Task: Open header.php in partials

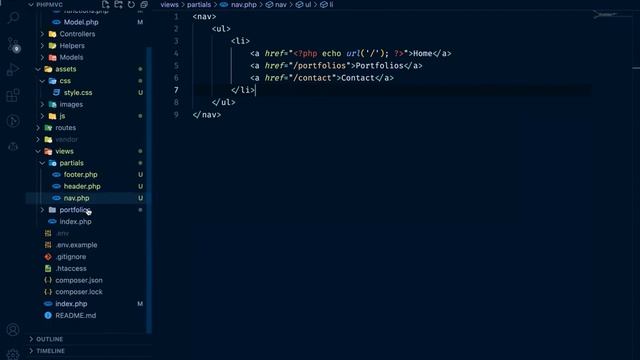Action: pos(82,187)
